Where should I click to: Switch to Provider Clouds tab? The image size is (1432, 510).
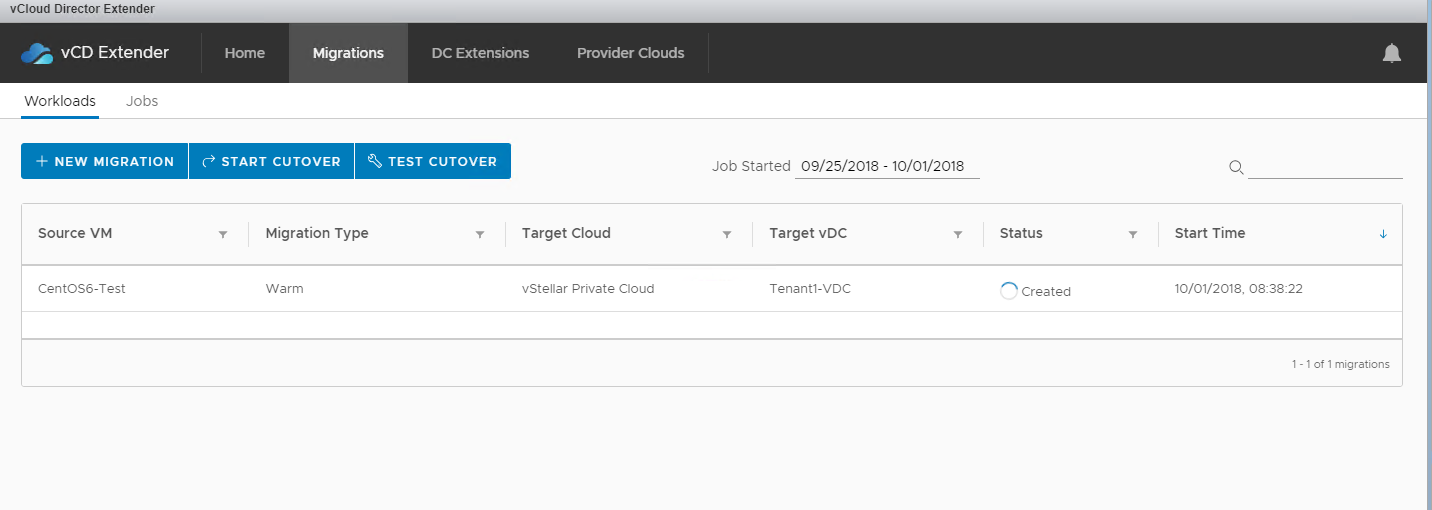(x=630, y=53)
